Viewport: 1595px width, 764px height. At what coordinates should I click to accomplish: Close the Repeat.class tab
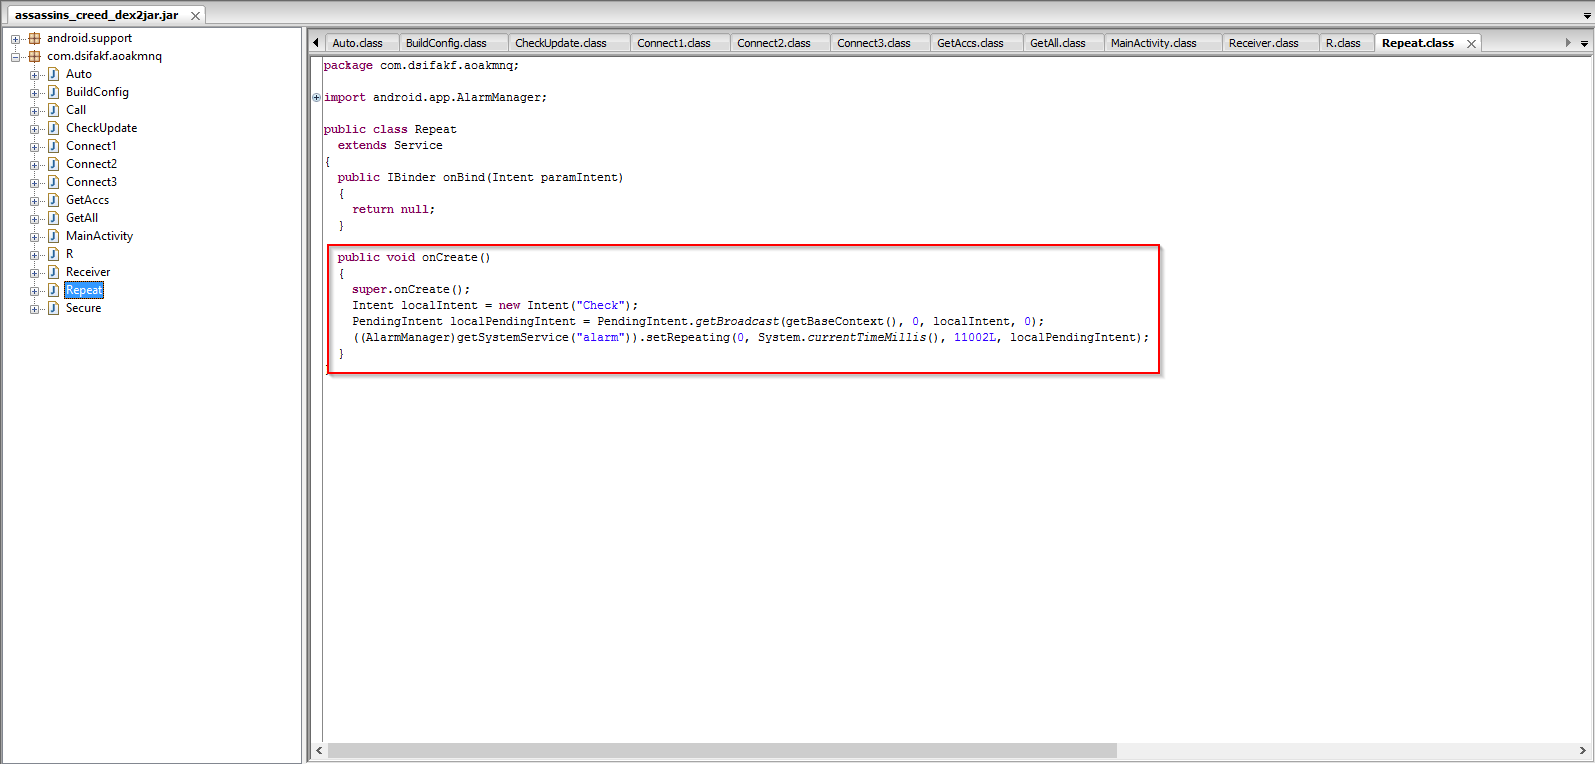point(1471,44)
